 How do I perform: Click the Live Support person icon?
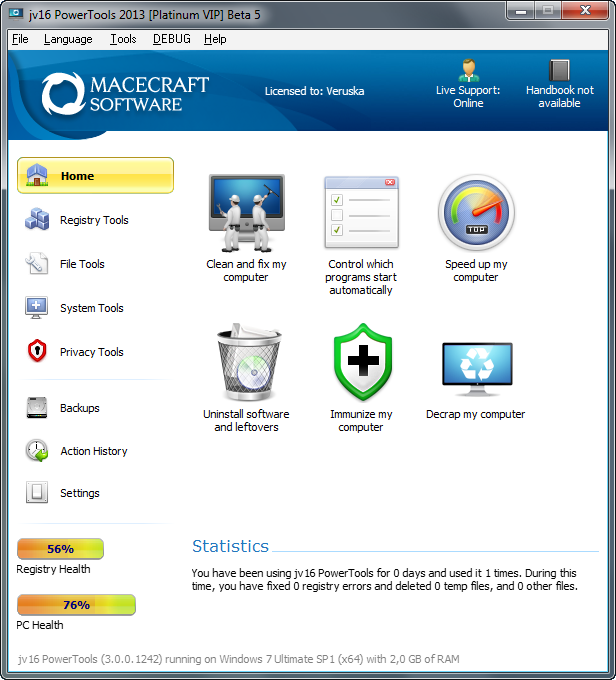(x=469, y=70)
